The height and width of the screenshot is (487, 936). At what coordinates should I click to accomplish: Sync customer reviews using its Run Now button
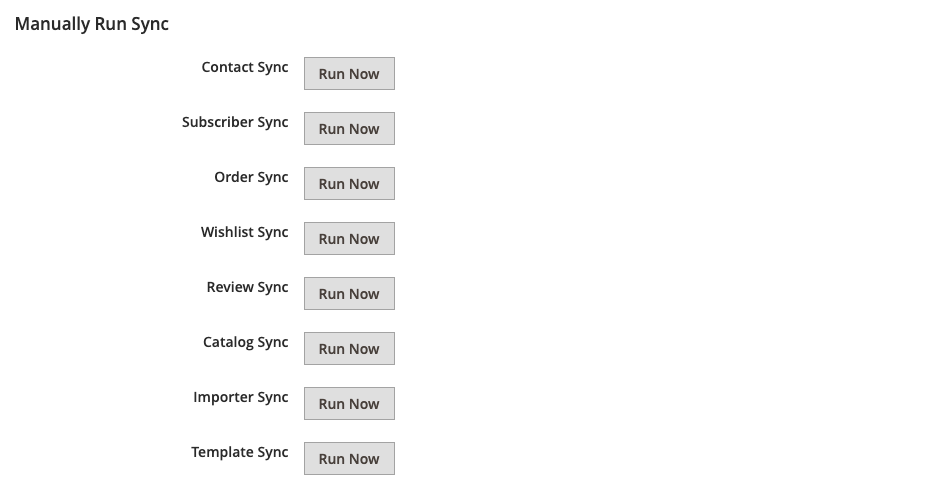click(349, 294)
